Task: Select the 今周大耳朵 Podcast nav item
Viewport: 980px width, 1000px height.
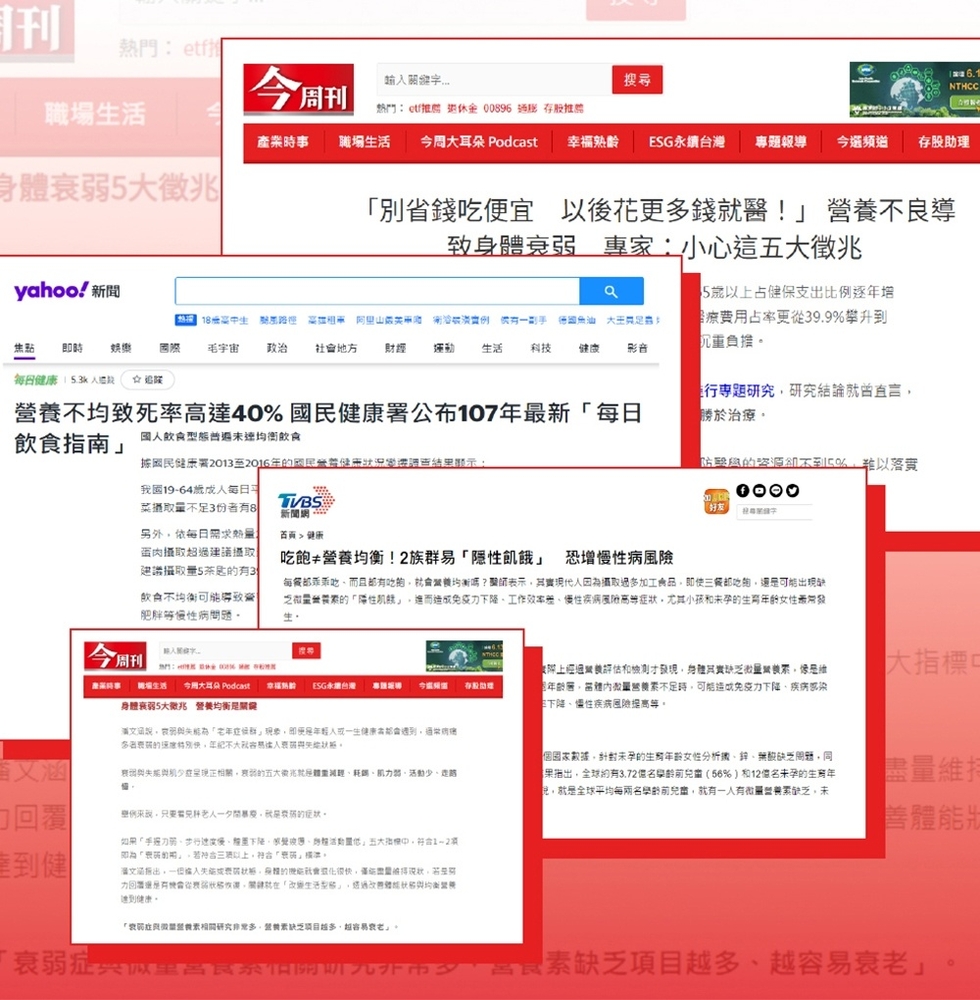Action: tap(479, 142)
